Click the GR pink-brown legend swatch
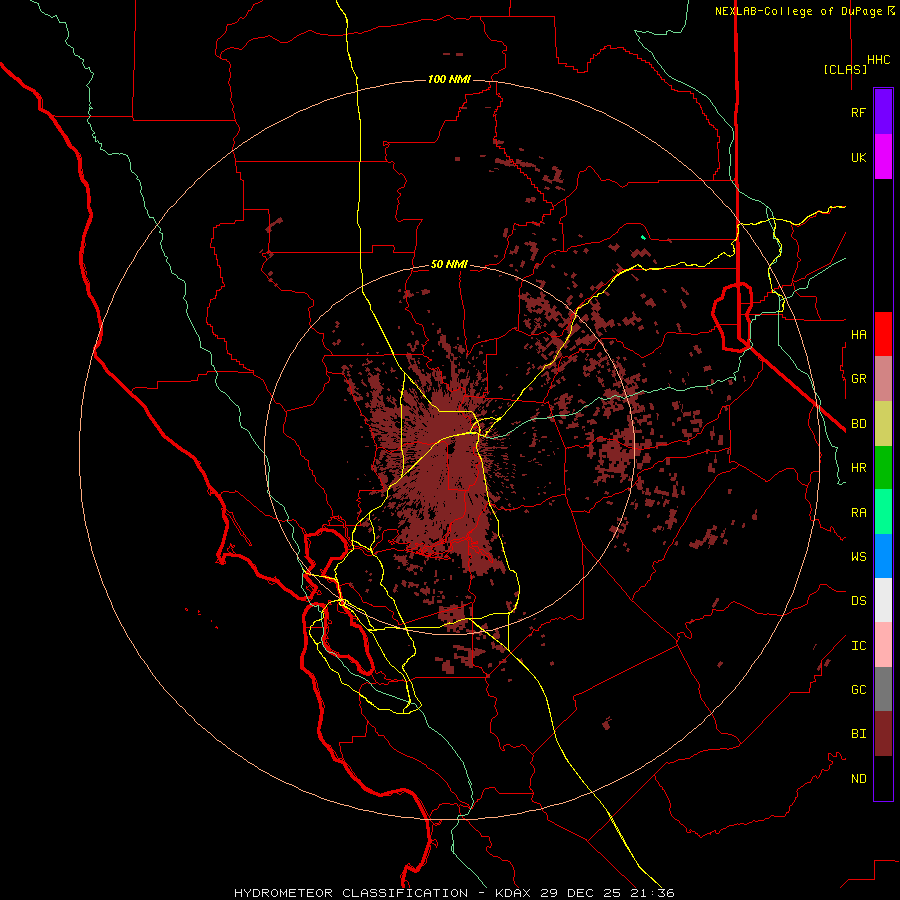 883,379
